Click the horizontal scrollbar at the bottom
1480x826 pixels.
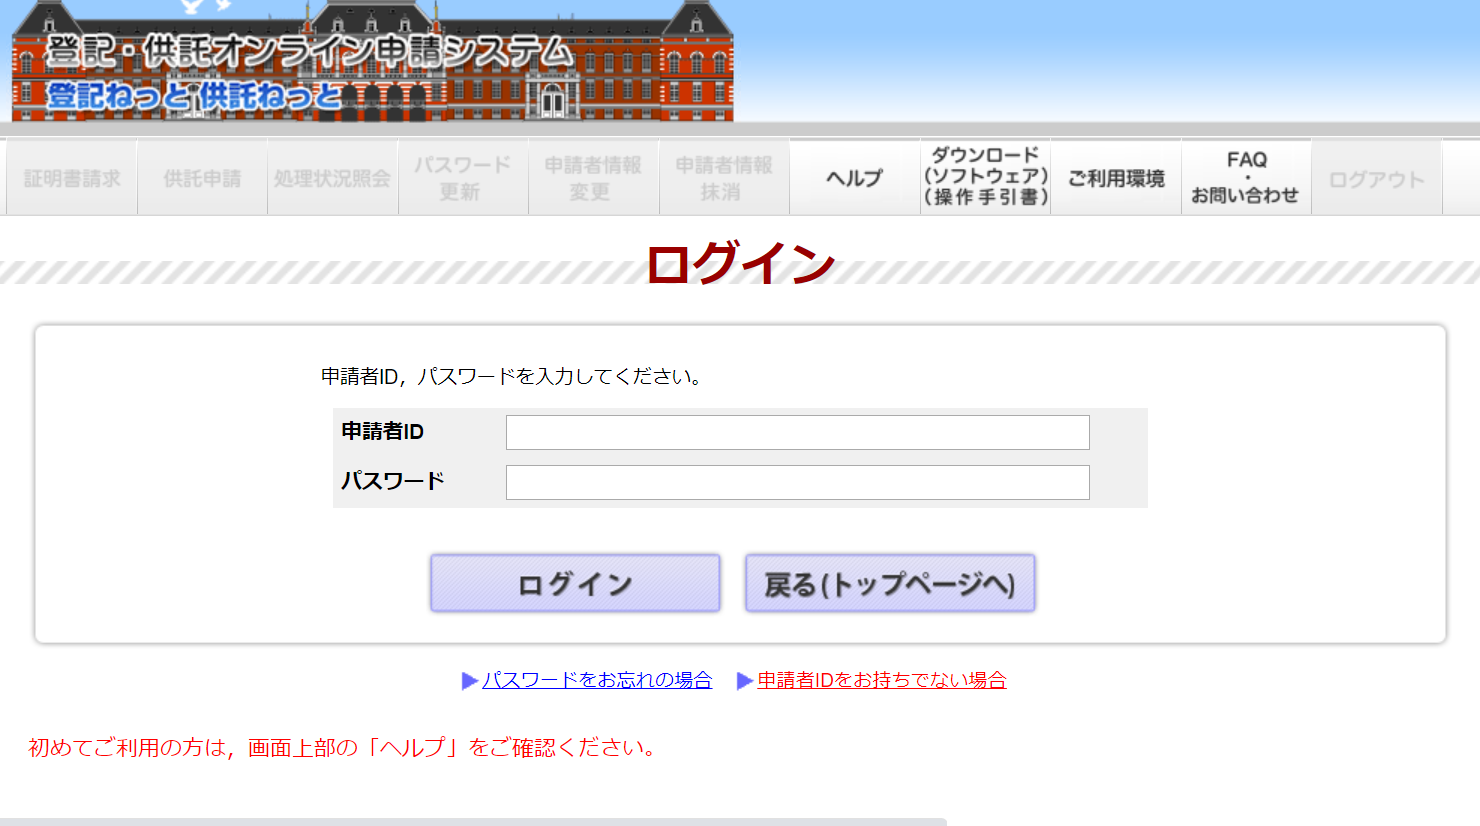pyautogui.click(x=472, y=821)
